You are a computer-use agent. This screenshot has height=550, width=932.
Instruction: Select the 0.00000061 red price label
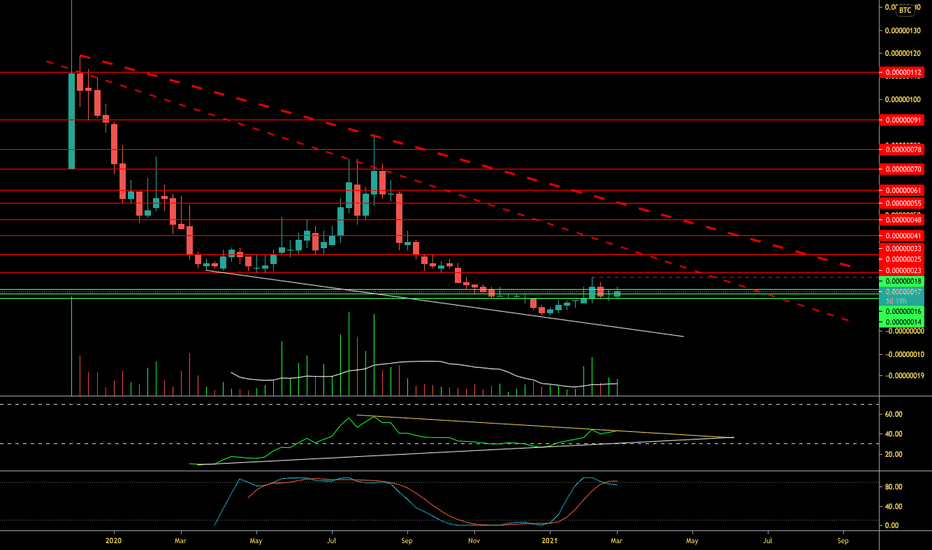(x=901, y=191)
